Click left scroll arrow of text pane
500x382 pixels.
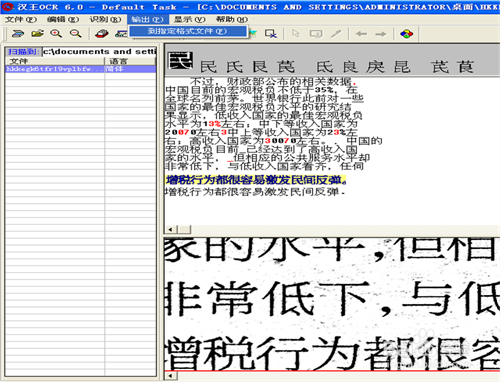coord(171,229)
